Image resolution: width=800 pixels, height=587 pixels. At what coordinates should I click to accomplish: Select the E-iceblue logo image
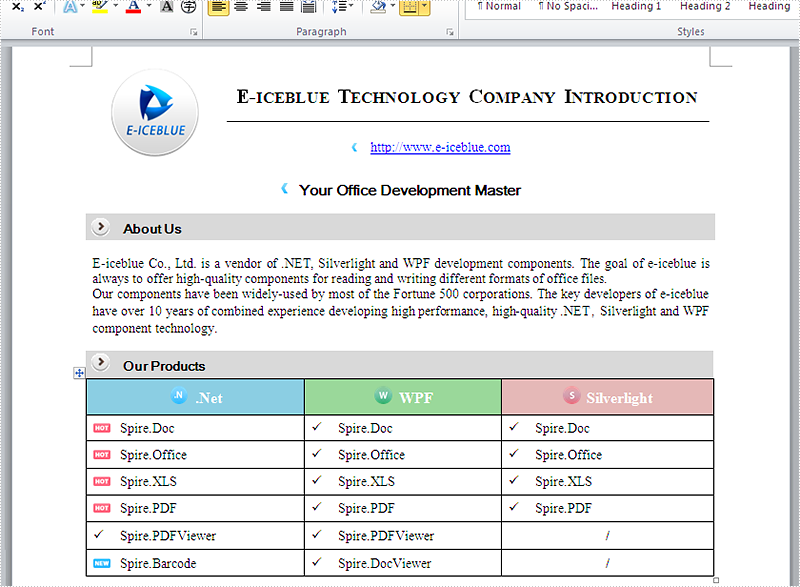click(155, 113)
